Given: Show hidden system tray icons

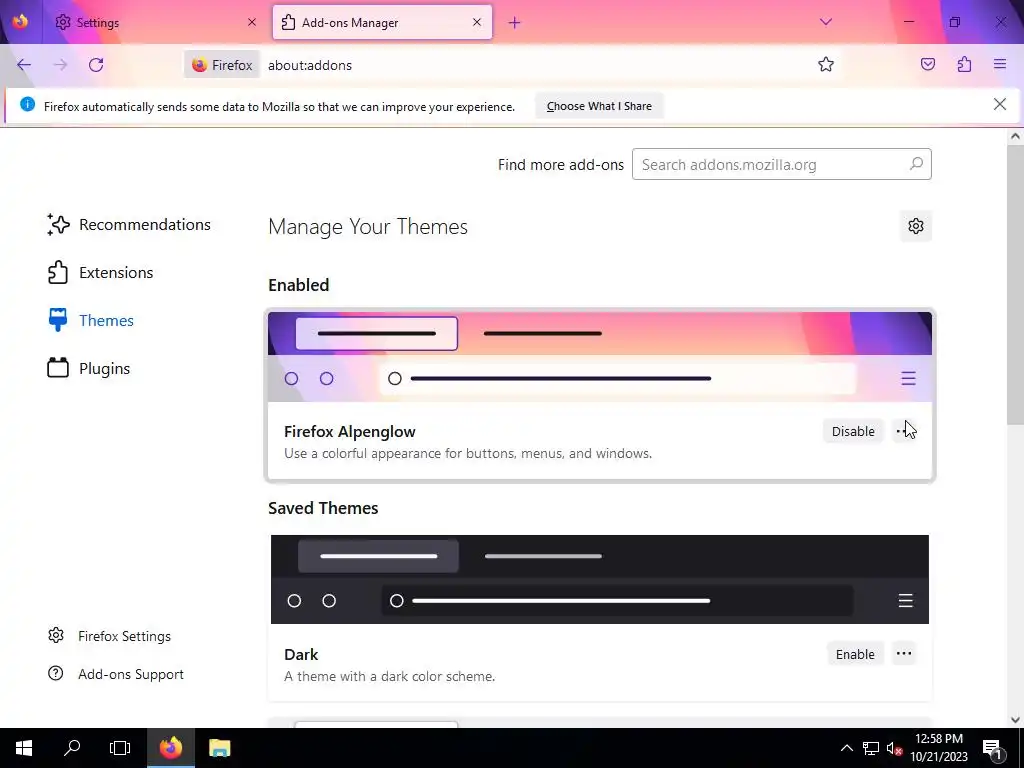Looking at the screenshot, I should tap(846, 748).
